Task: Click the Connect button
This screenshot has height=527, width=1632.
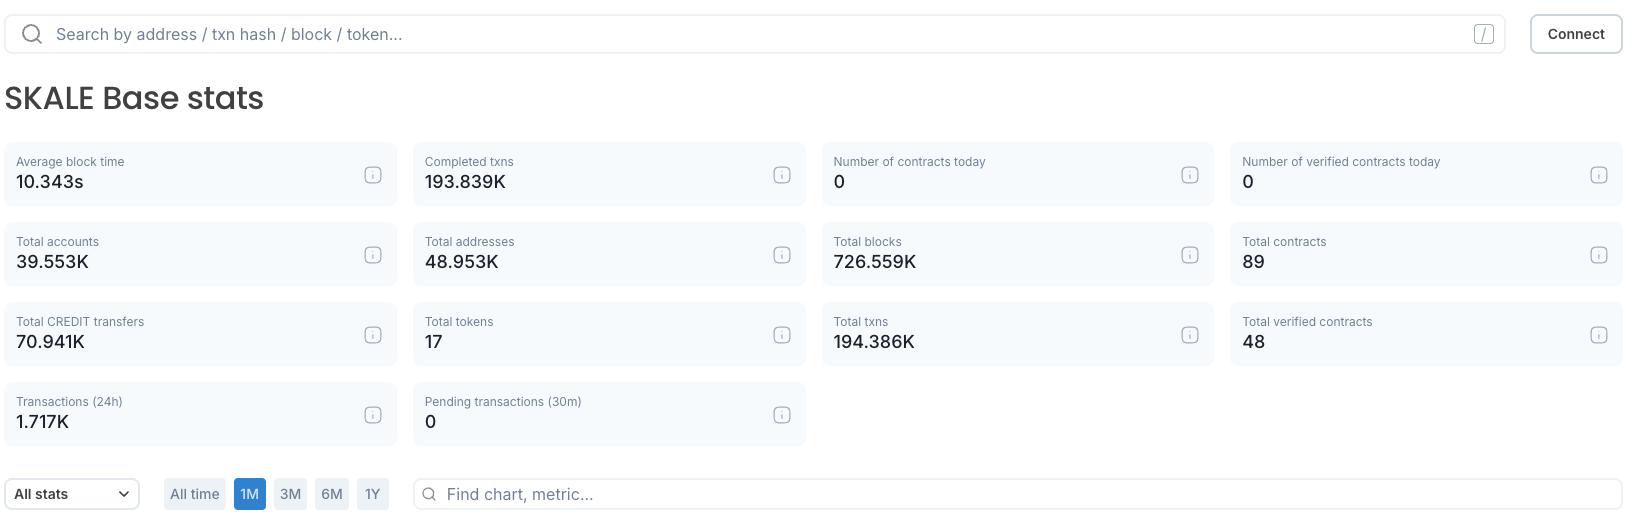Action: coord(1576,34)
